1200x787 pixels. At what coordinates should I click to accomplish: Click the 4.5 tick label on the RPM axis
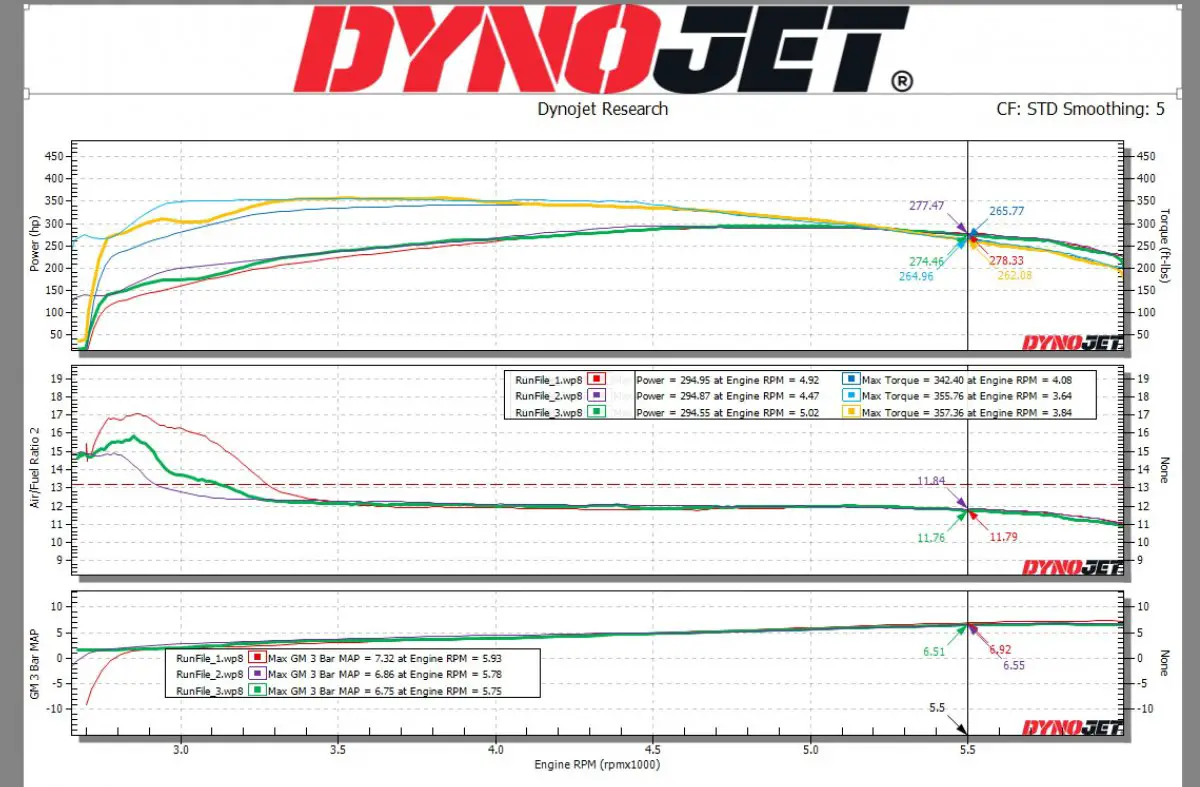[x=653, y=748]
